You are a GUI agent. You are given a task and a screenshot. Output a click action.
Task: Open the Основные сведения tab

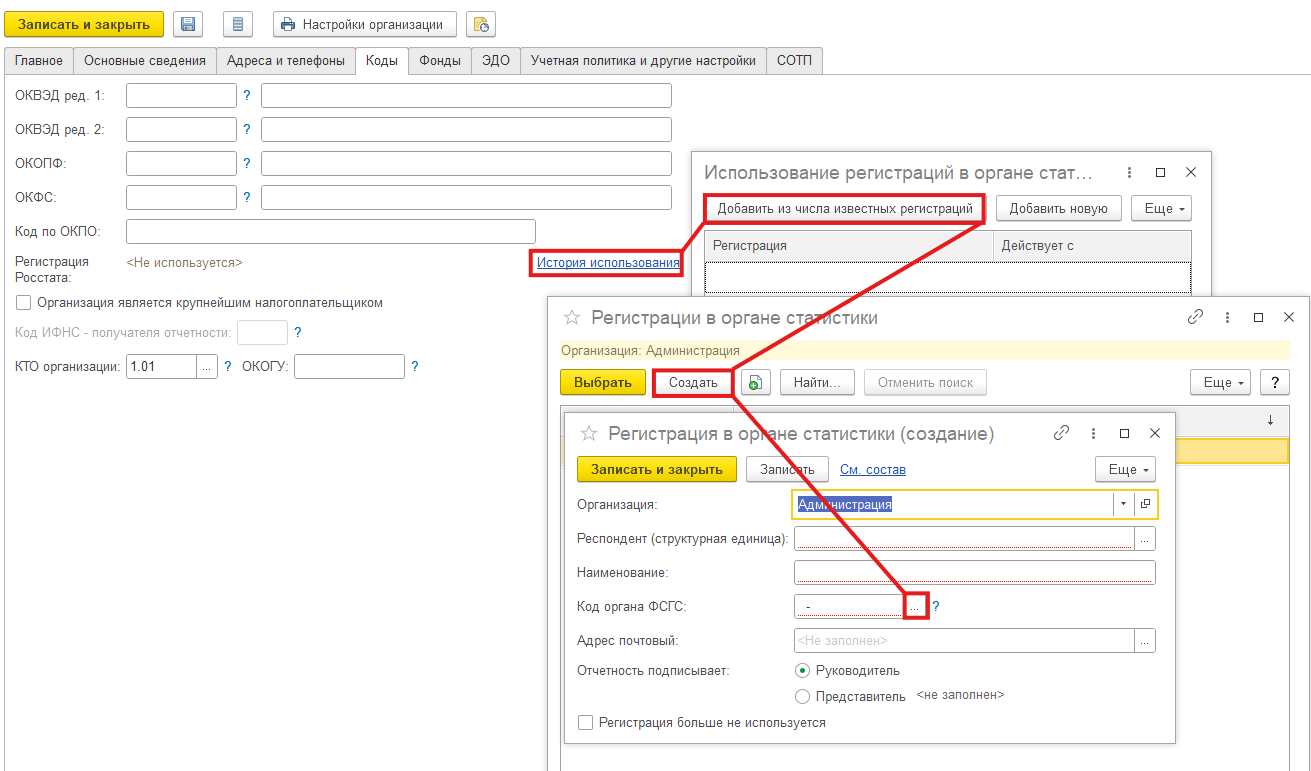[x=145, y=60]
